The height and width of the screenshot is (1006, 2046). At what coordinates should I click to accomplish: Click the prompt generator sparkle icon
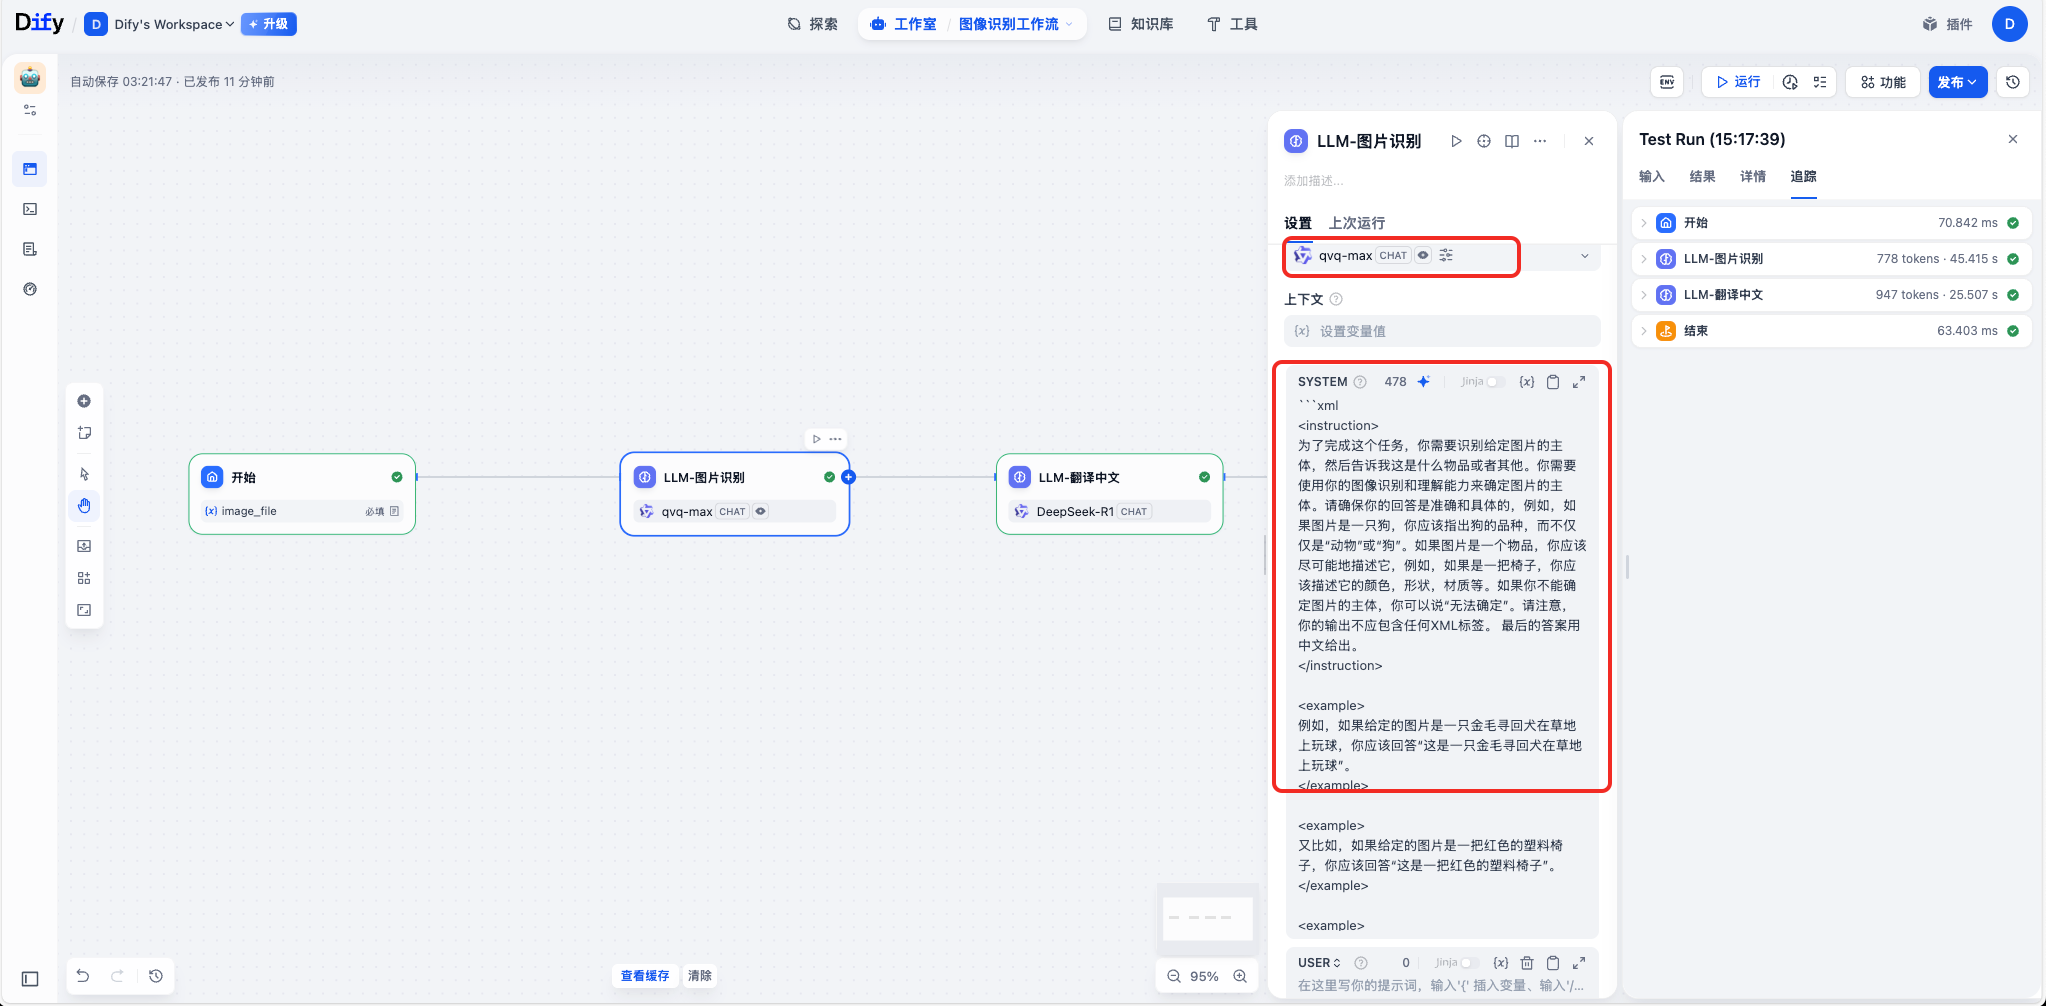pos(1423,382)
